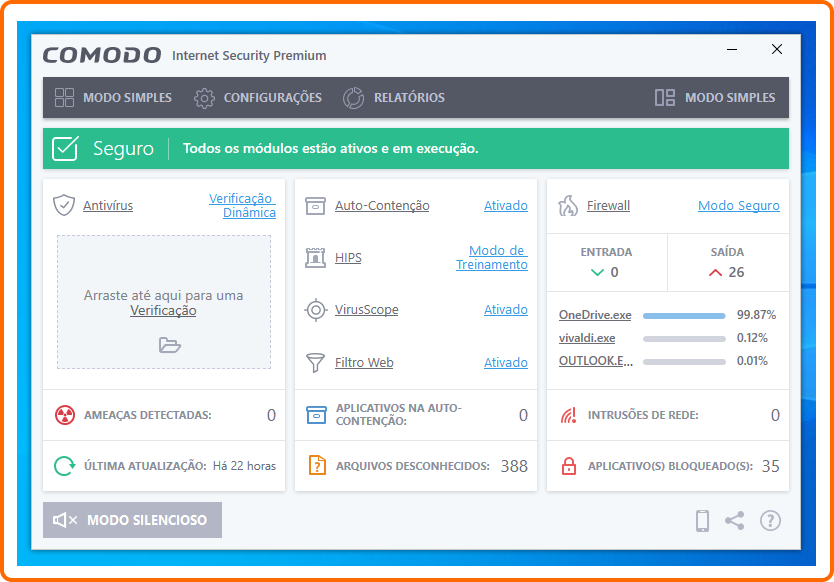Click the 0.01% value for OUTLOOK

(x=752, y=361)
